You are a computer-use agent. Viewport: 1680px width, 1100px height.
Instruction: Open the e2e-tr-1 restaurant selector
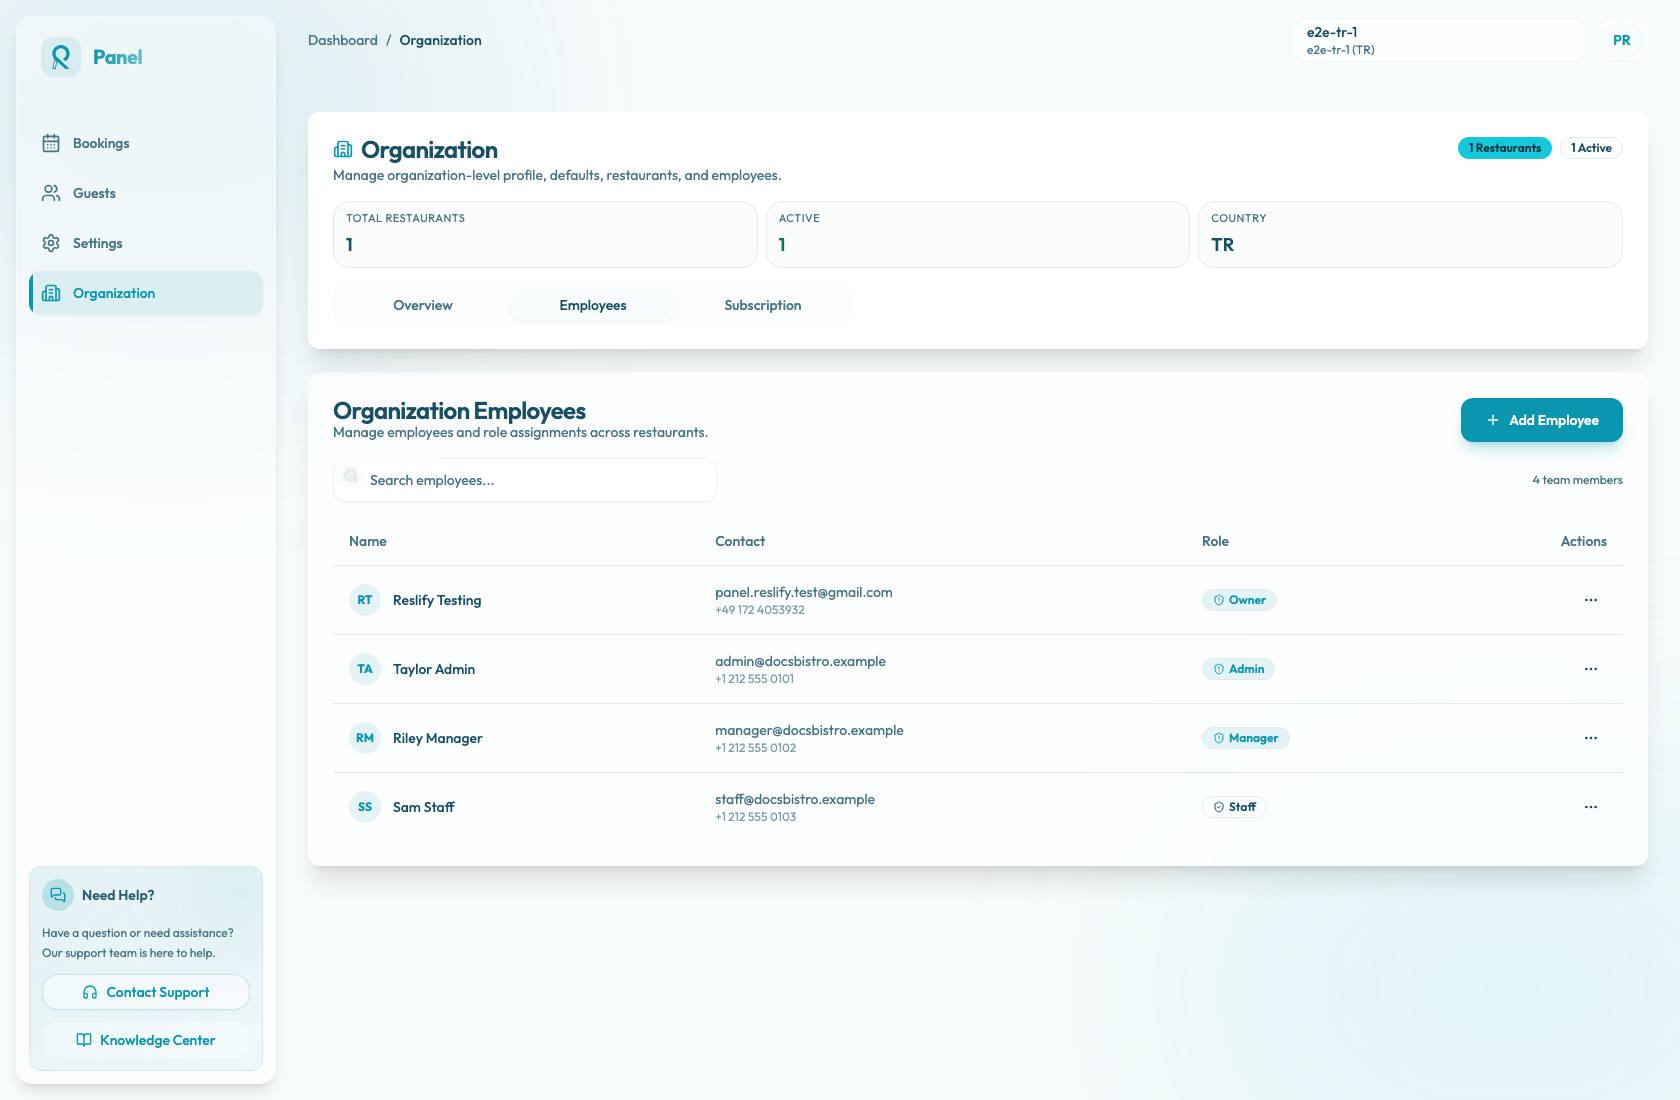click(x=1439, y=40)
